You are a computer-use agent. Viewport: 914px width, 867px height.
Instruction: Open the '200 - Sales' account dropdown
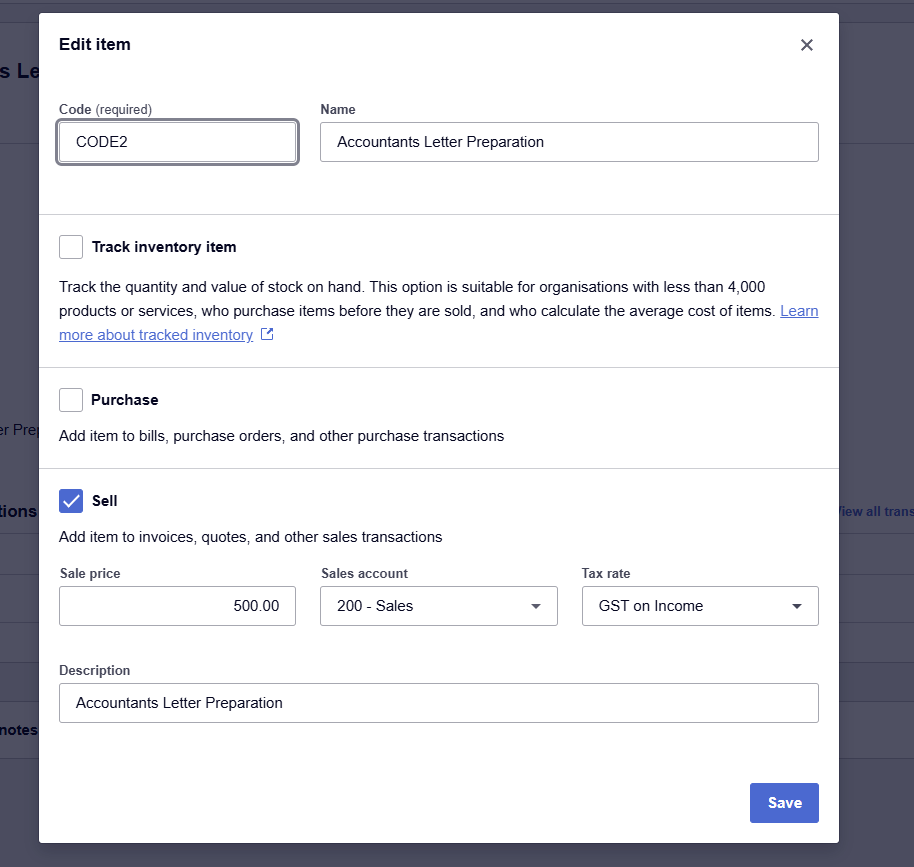coord(438,606)
